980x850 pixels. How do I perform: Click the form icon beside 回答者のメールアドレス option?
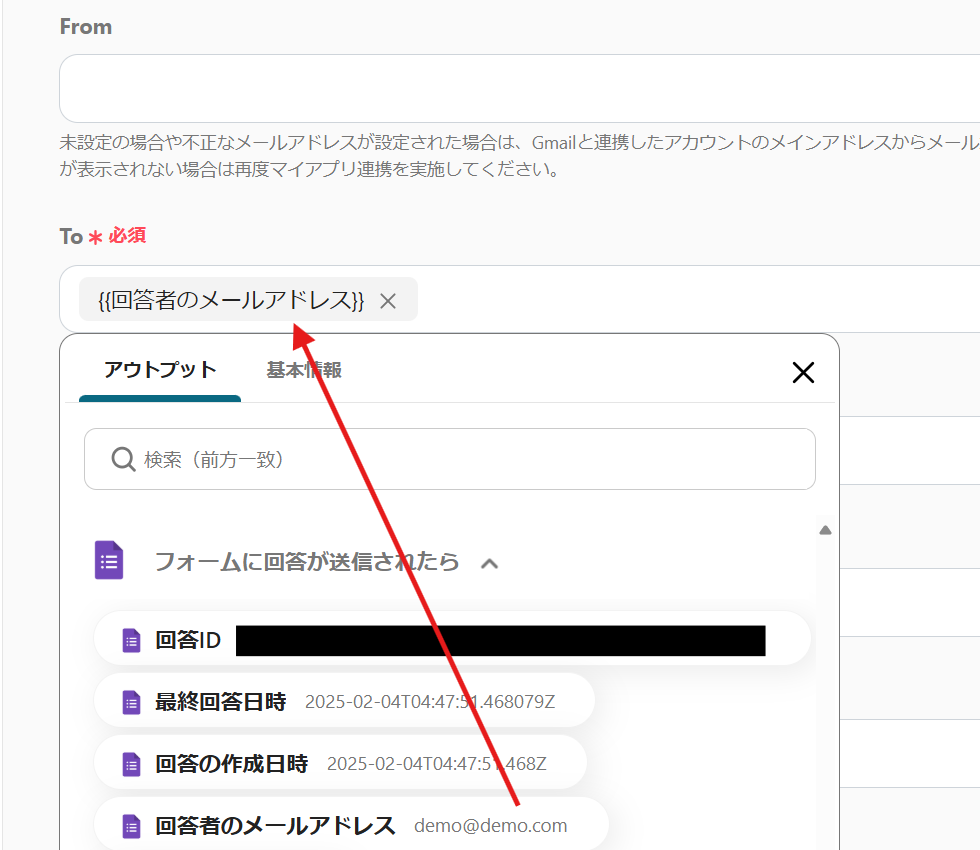click(131, 826)
